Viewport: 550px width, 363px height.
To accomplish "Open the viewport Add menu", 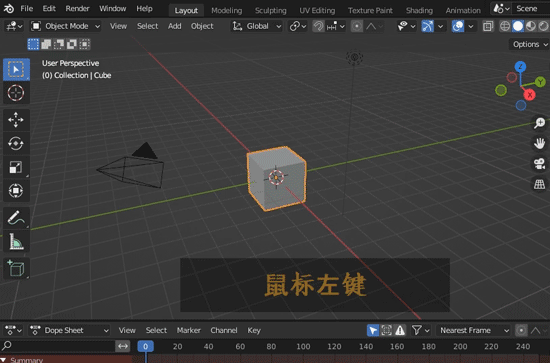I will click(174, 26).
